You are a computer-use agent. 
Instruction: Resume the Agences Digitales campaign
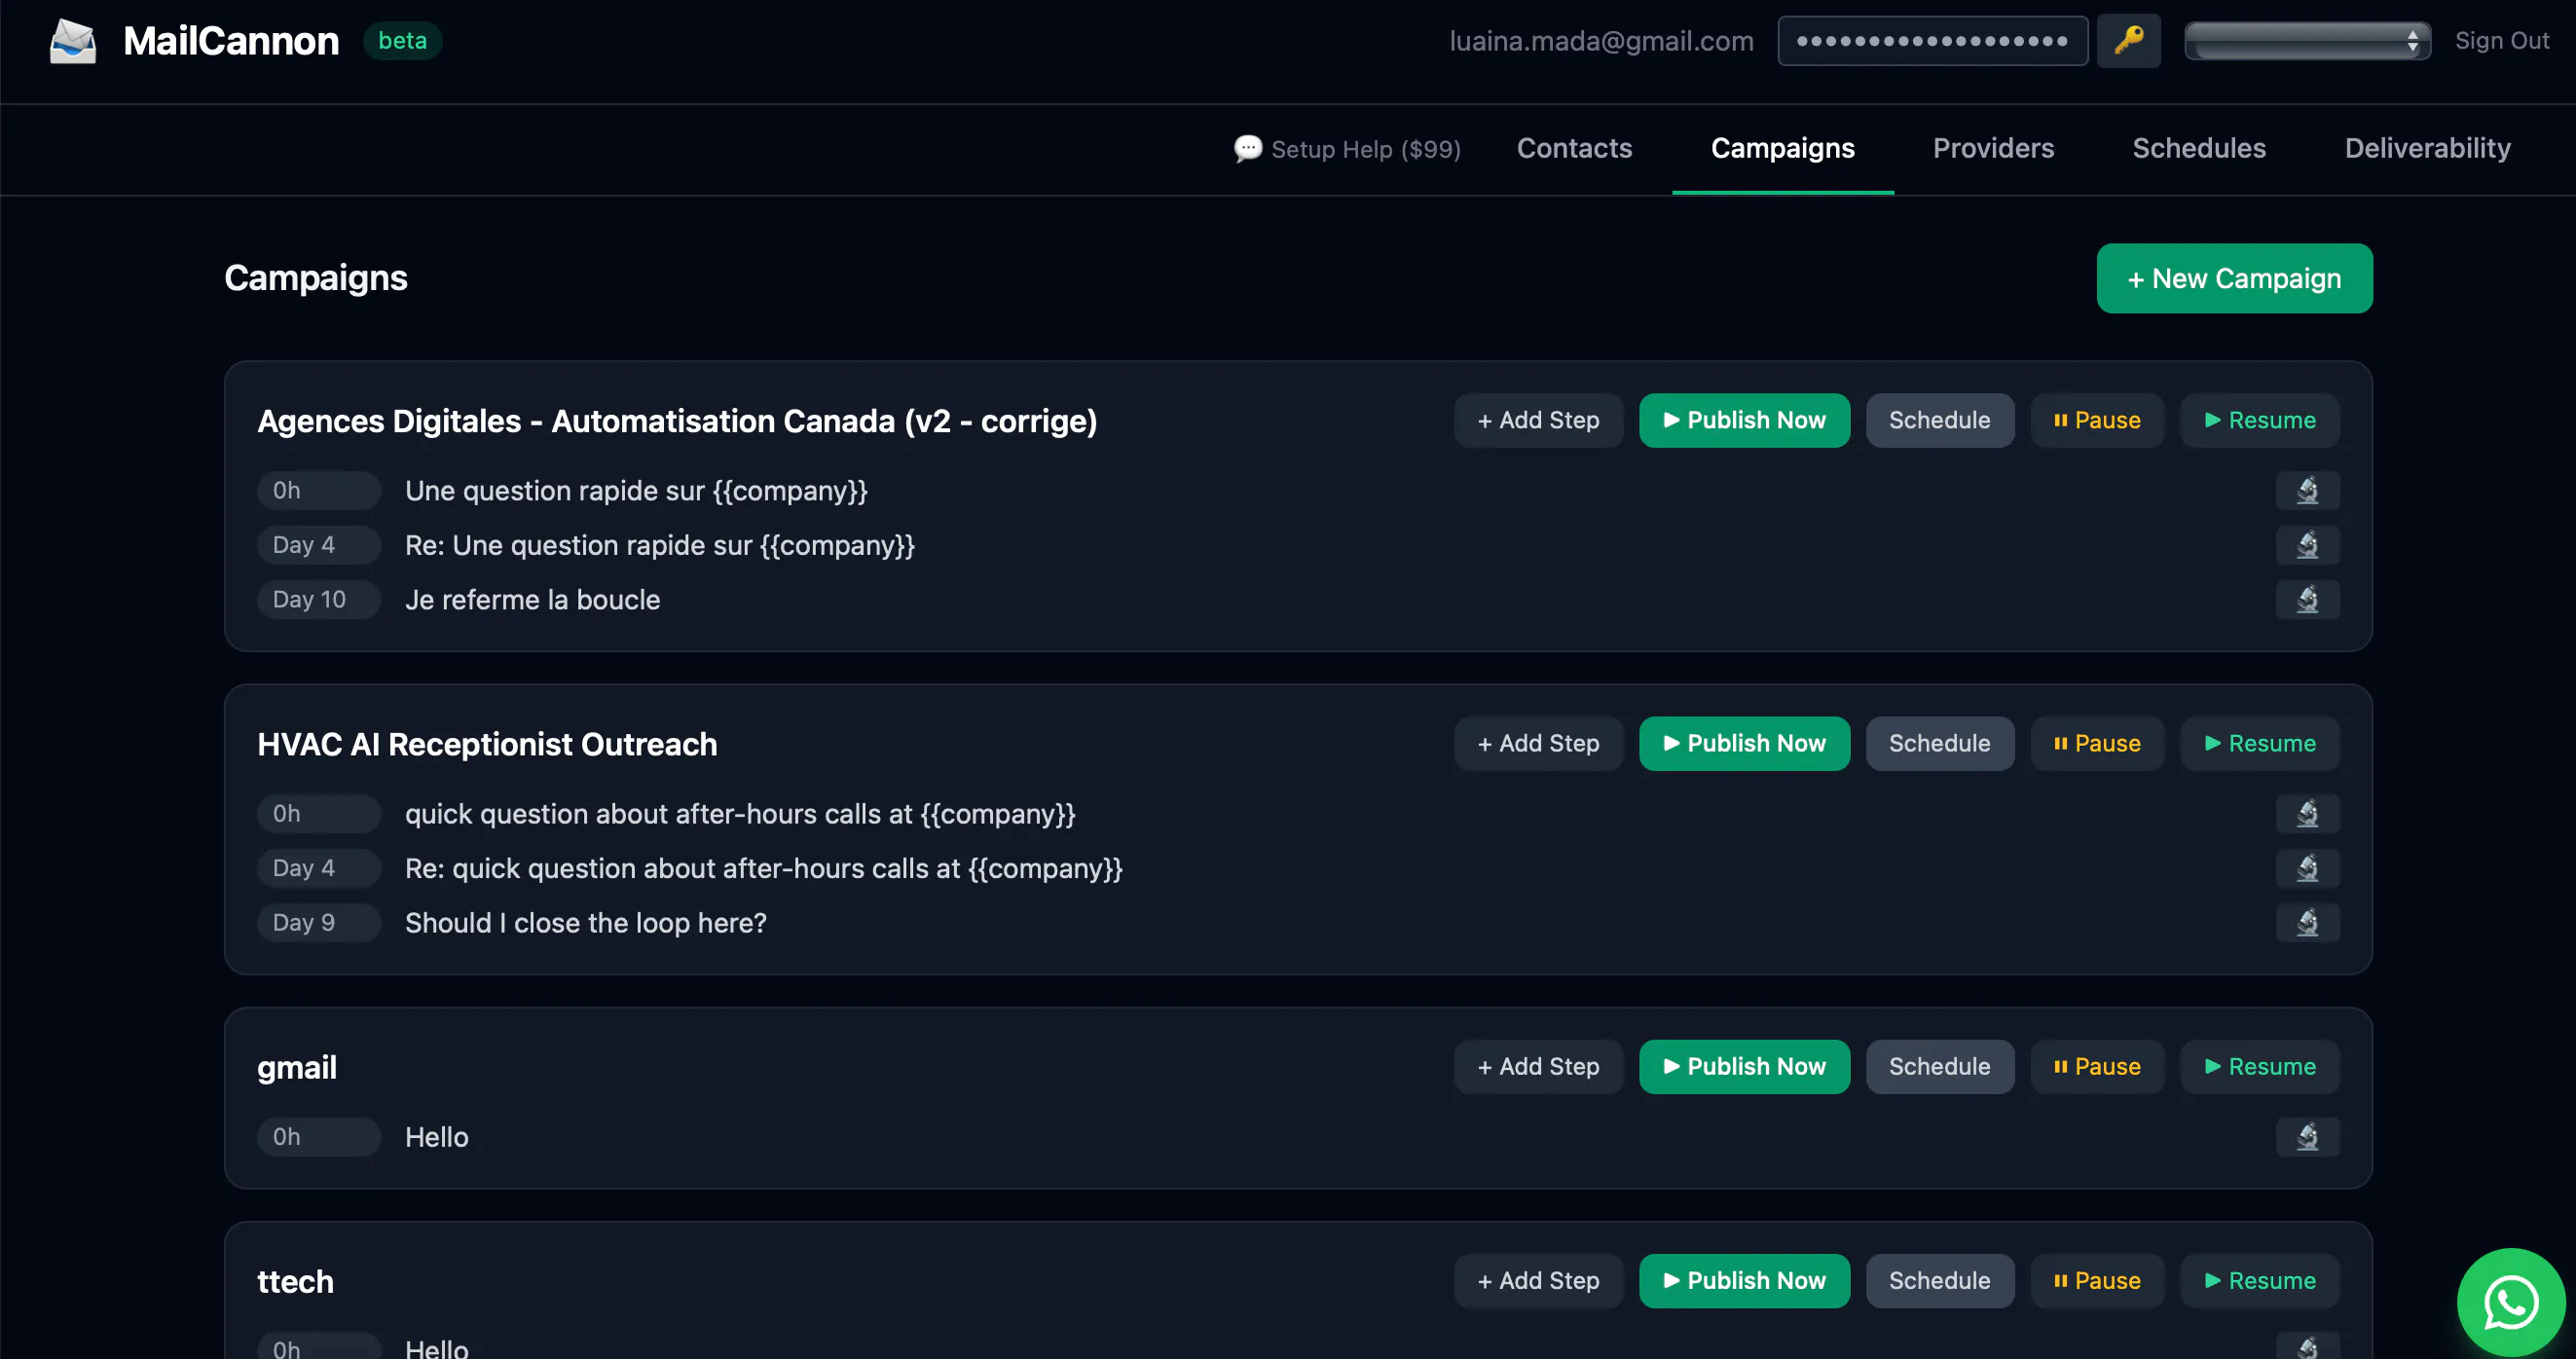click(x=2259, y=421)
